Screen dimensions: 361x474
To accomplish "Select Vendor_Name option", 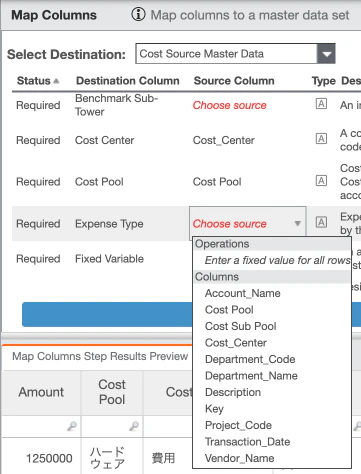I will [240, 458].
